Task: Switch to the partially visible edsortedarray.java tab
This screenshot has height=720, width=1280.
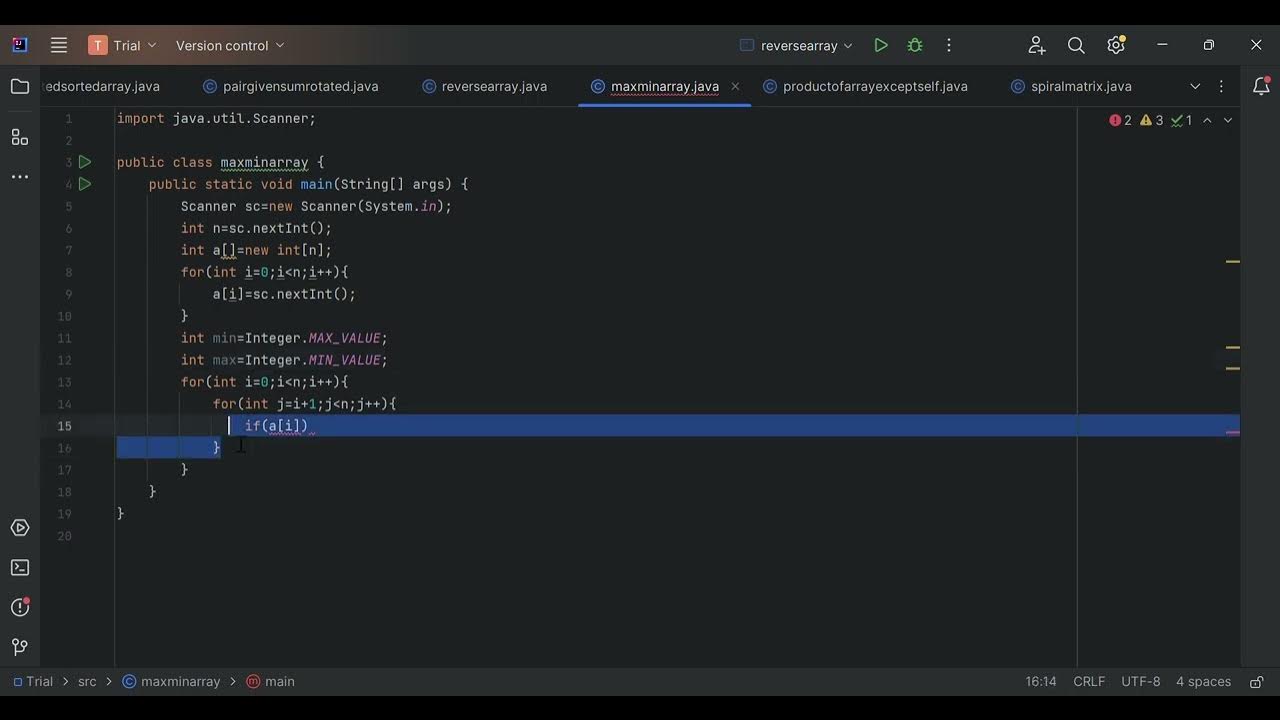Action: click(102, 87)
